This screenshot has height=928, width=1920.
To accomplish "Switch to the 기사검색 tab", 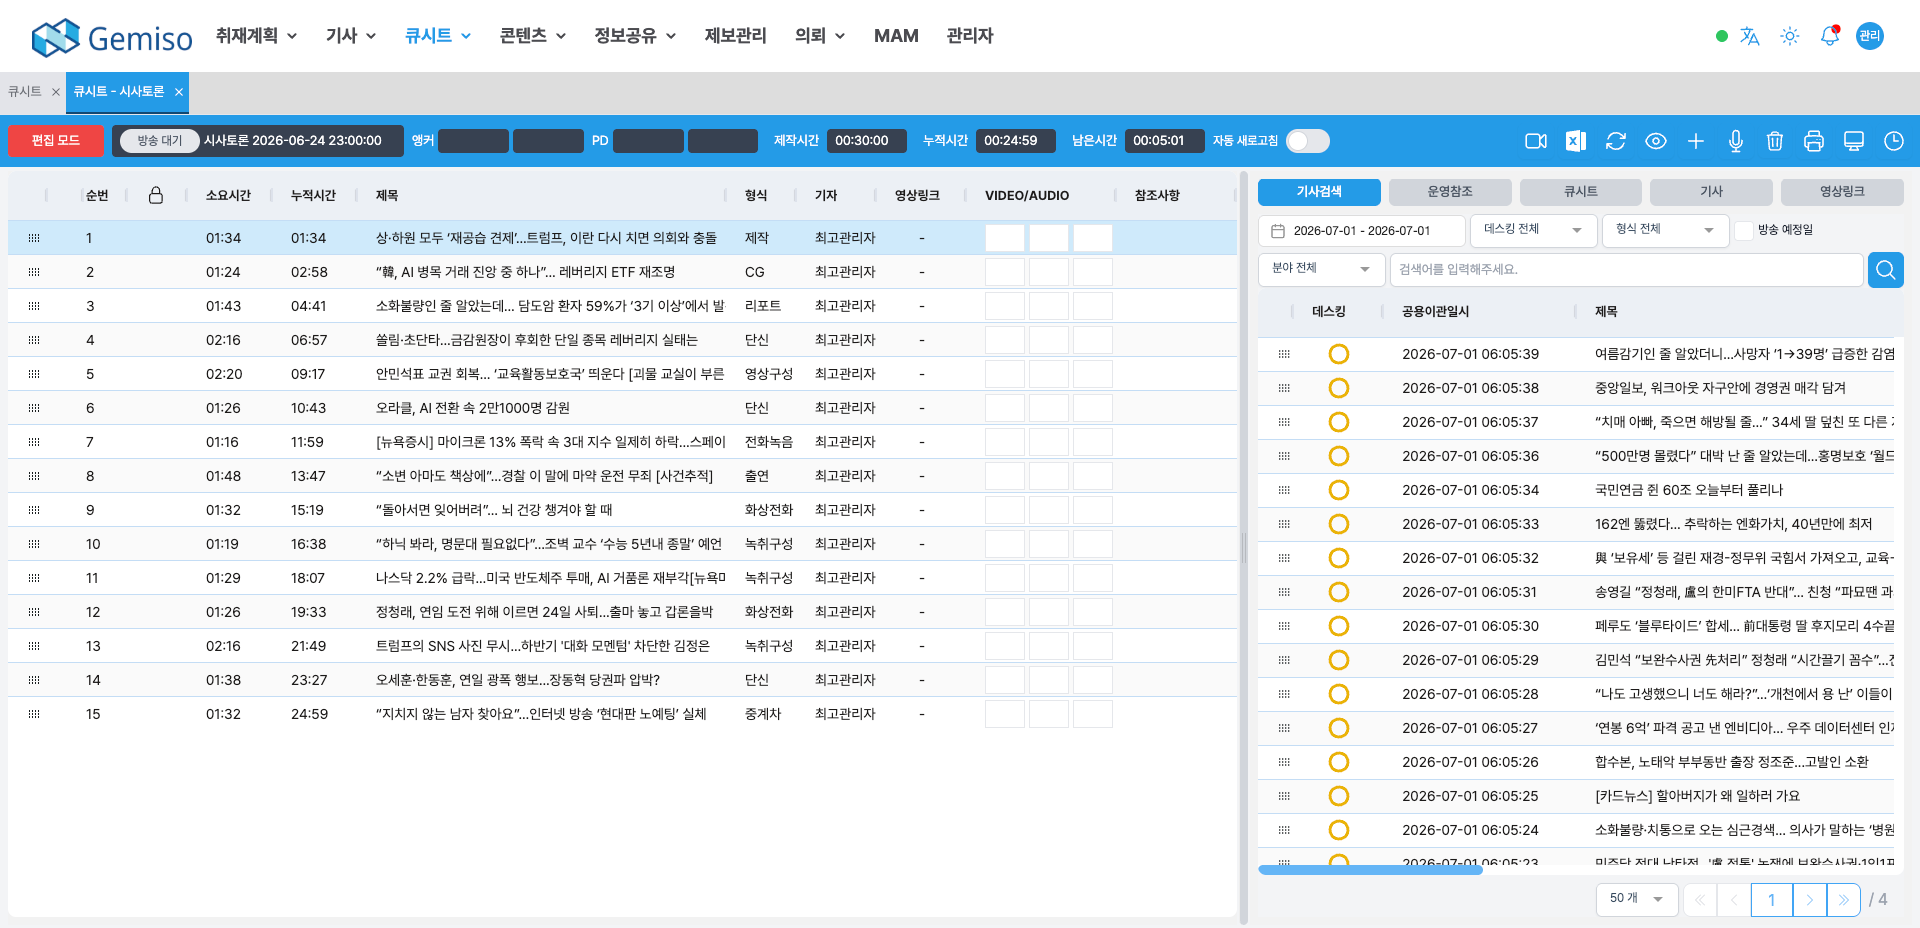I will 1319,192.
